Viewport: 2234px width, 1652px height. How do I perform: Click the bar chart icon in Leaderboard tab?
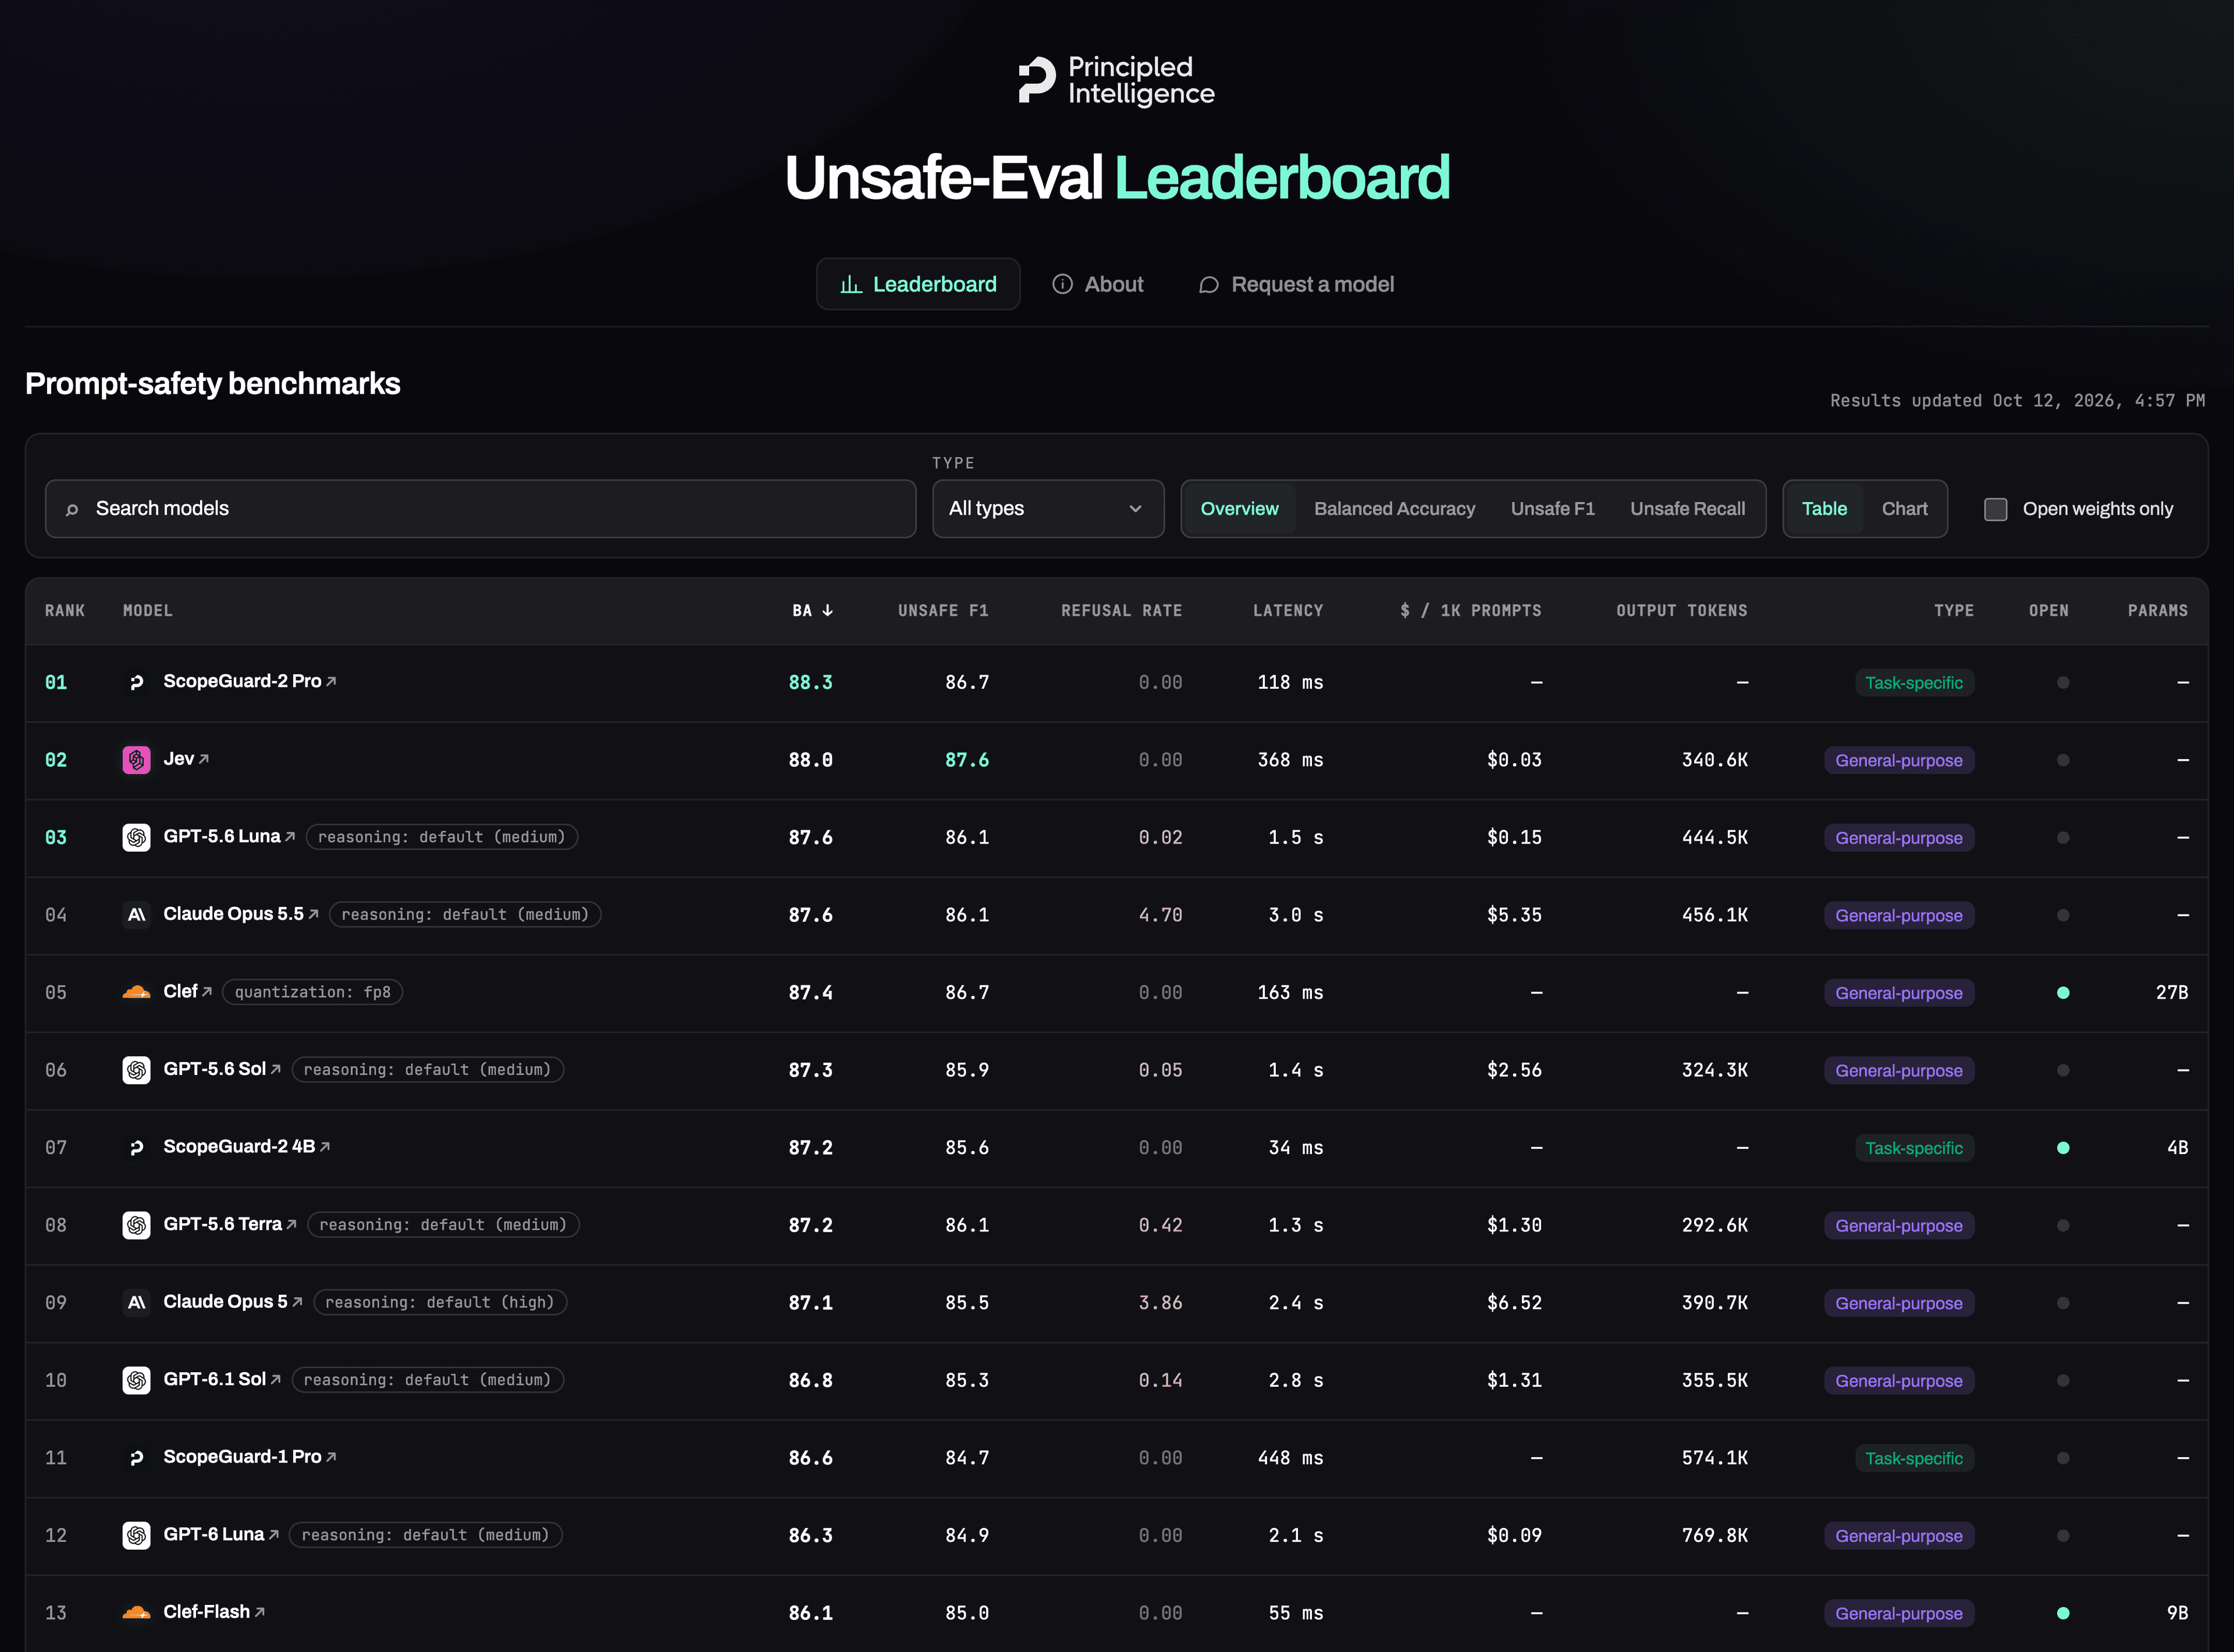pyautogui.click(x=851, y=285)
